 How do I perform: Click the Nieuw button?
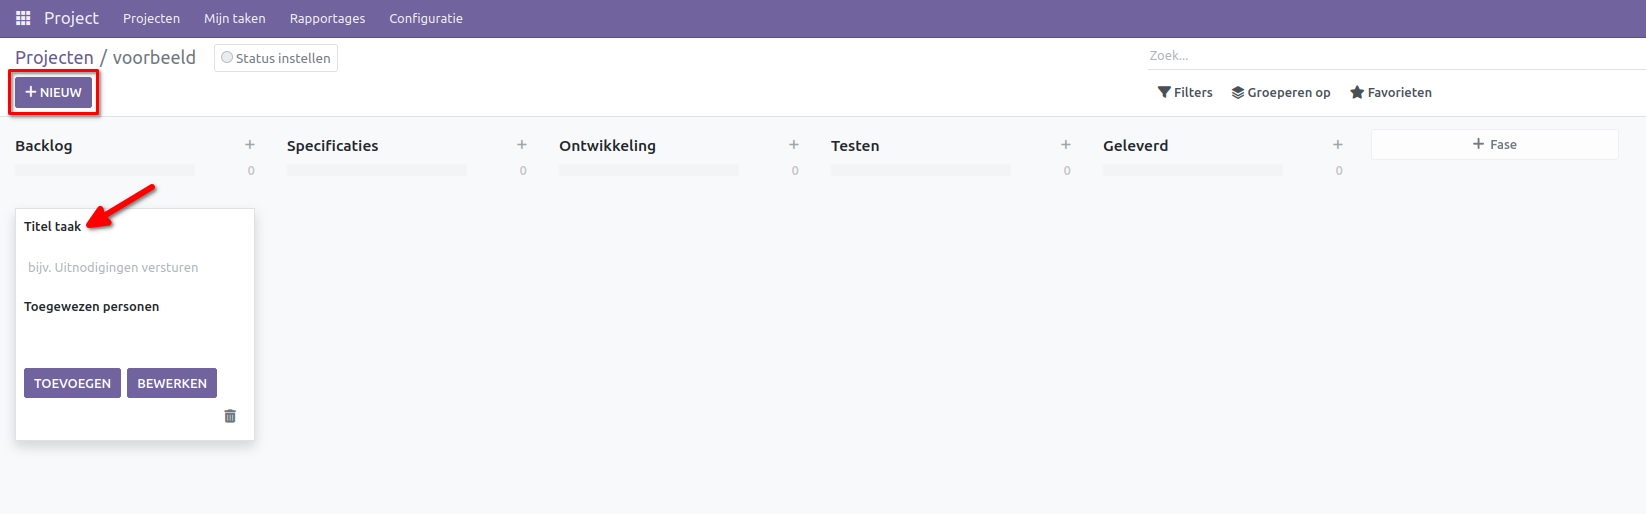tap(54, 92)
